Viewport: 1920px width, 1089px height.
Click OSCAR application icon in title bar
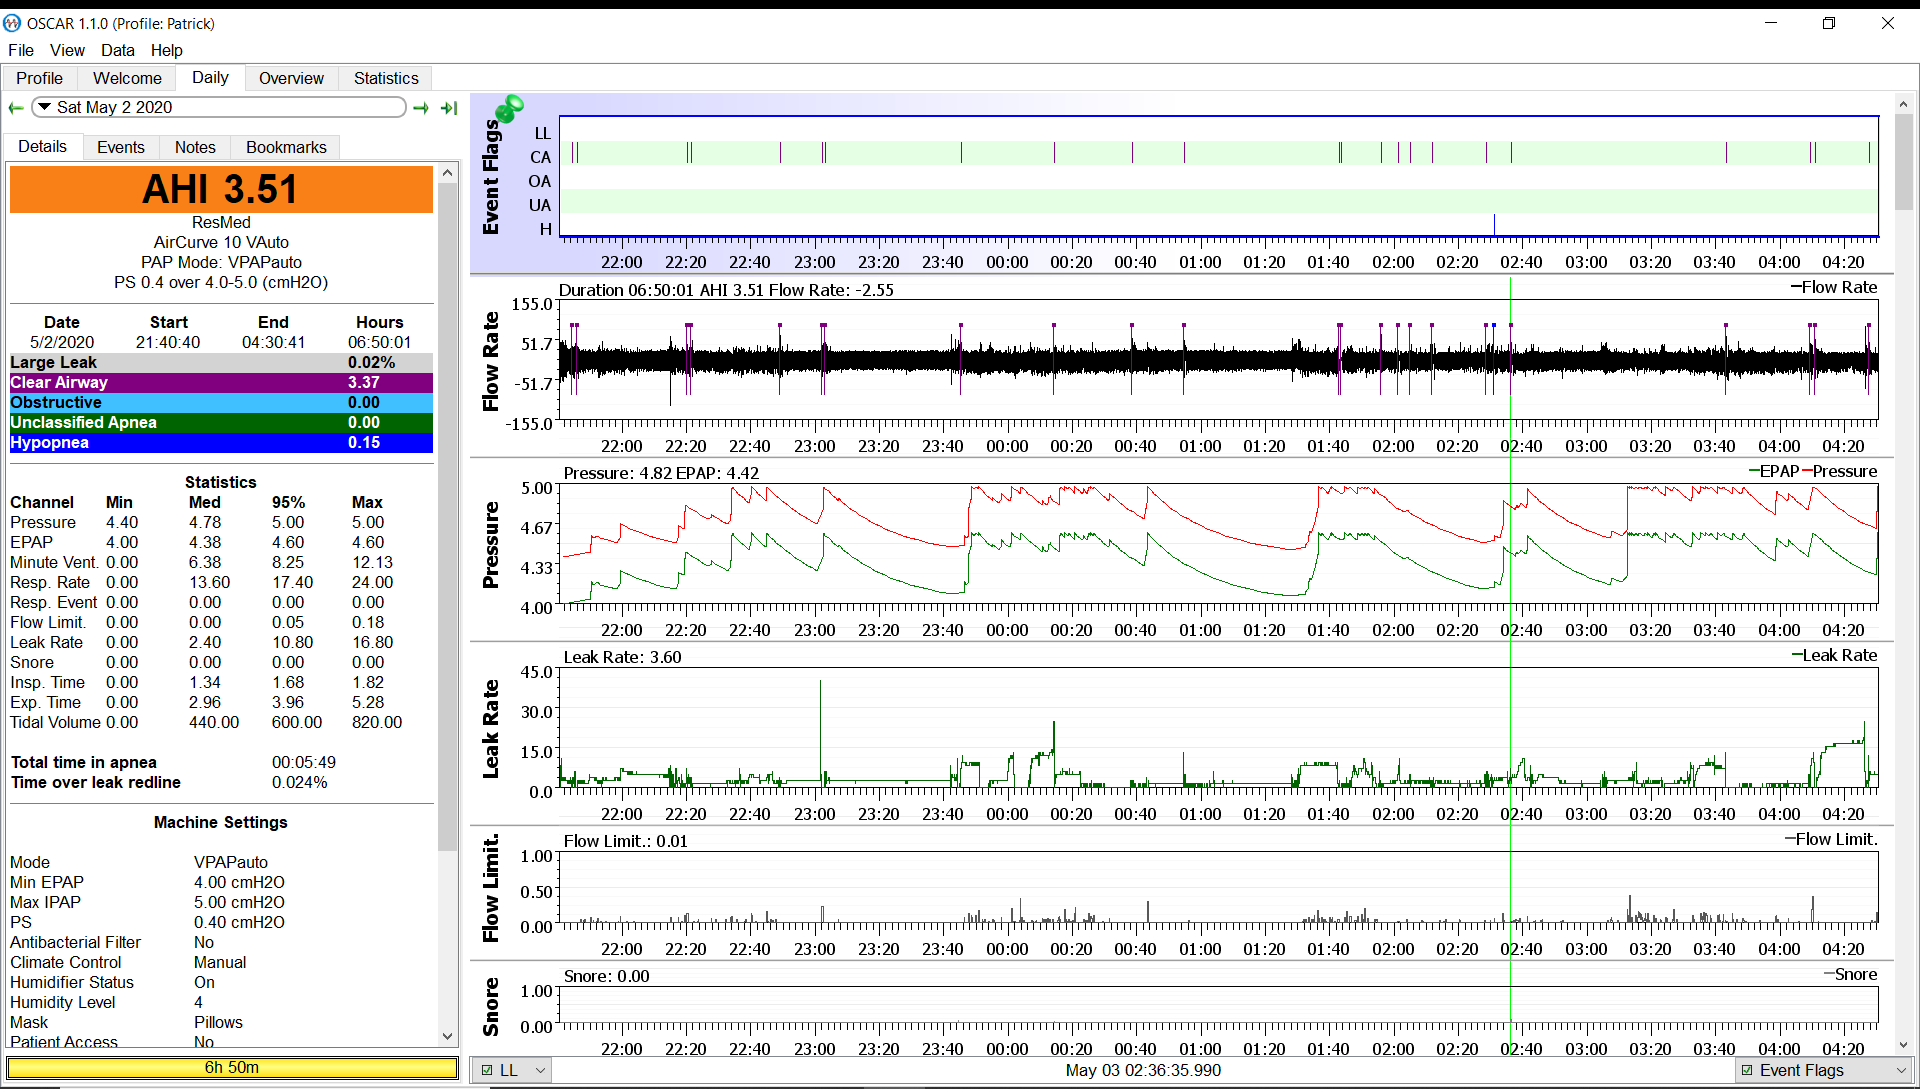[12, 23]
